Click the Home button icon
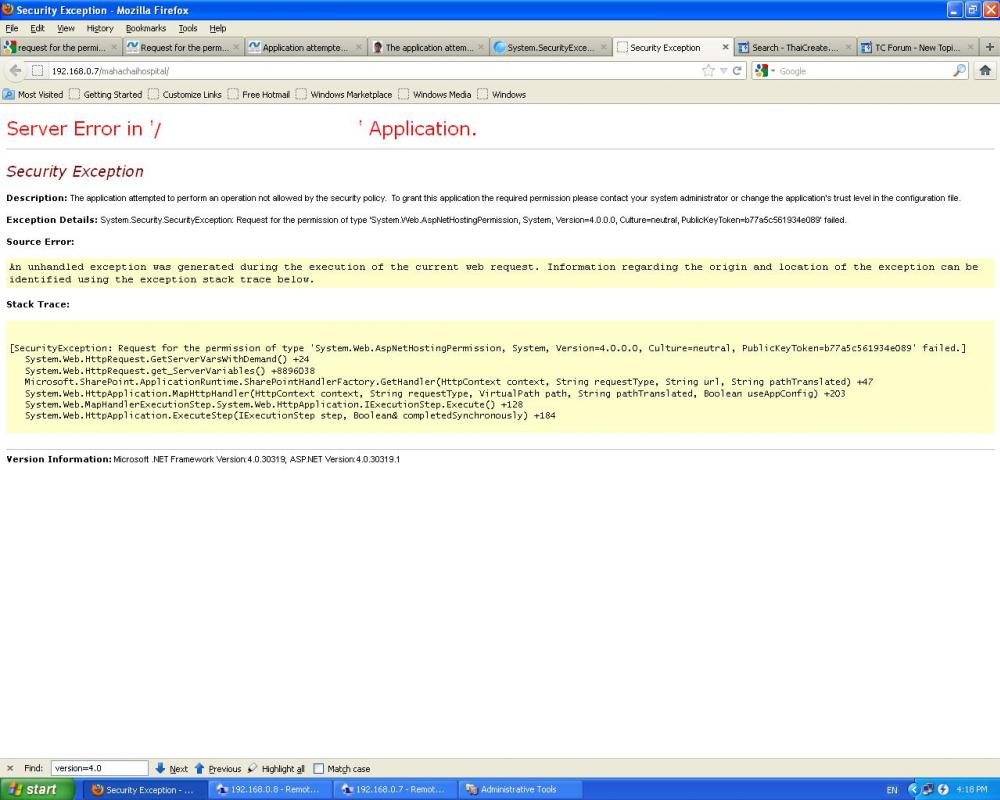Screen dimensions: 1000x800 (x=985, y=71)
